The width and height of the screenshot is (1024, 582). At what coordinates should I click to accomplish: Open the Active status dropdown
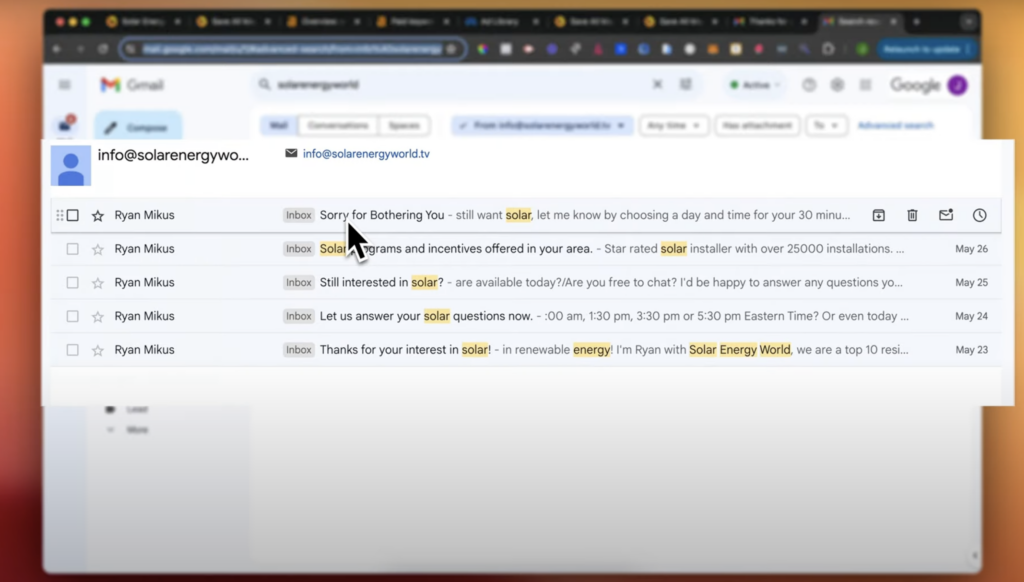point(754,85)
